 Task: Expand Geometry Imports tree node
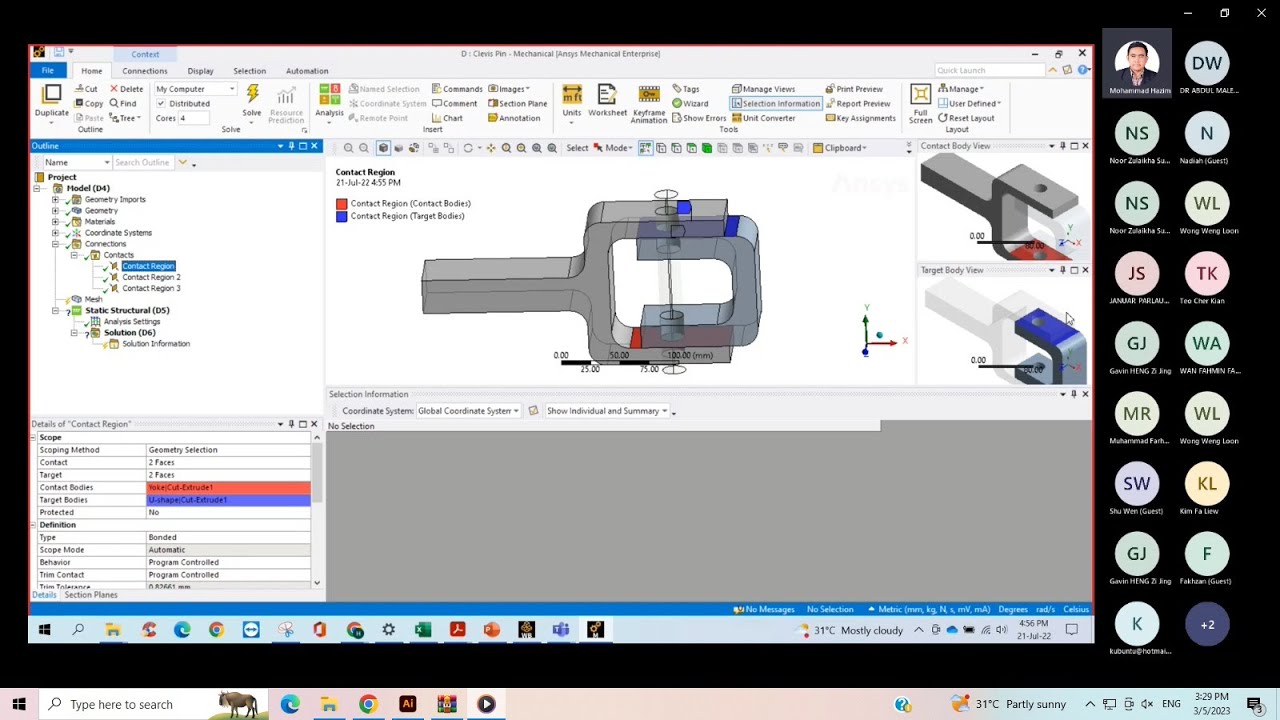(55, 200)
